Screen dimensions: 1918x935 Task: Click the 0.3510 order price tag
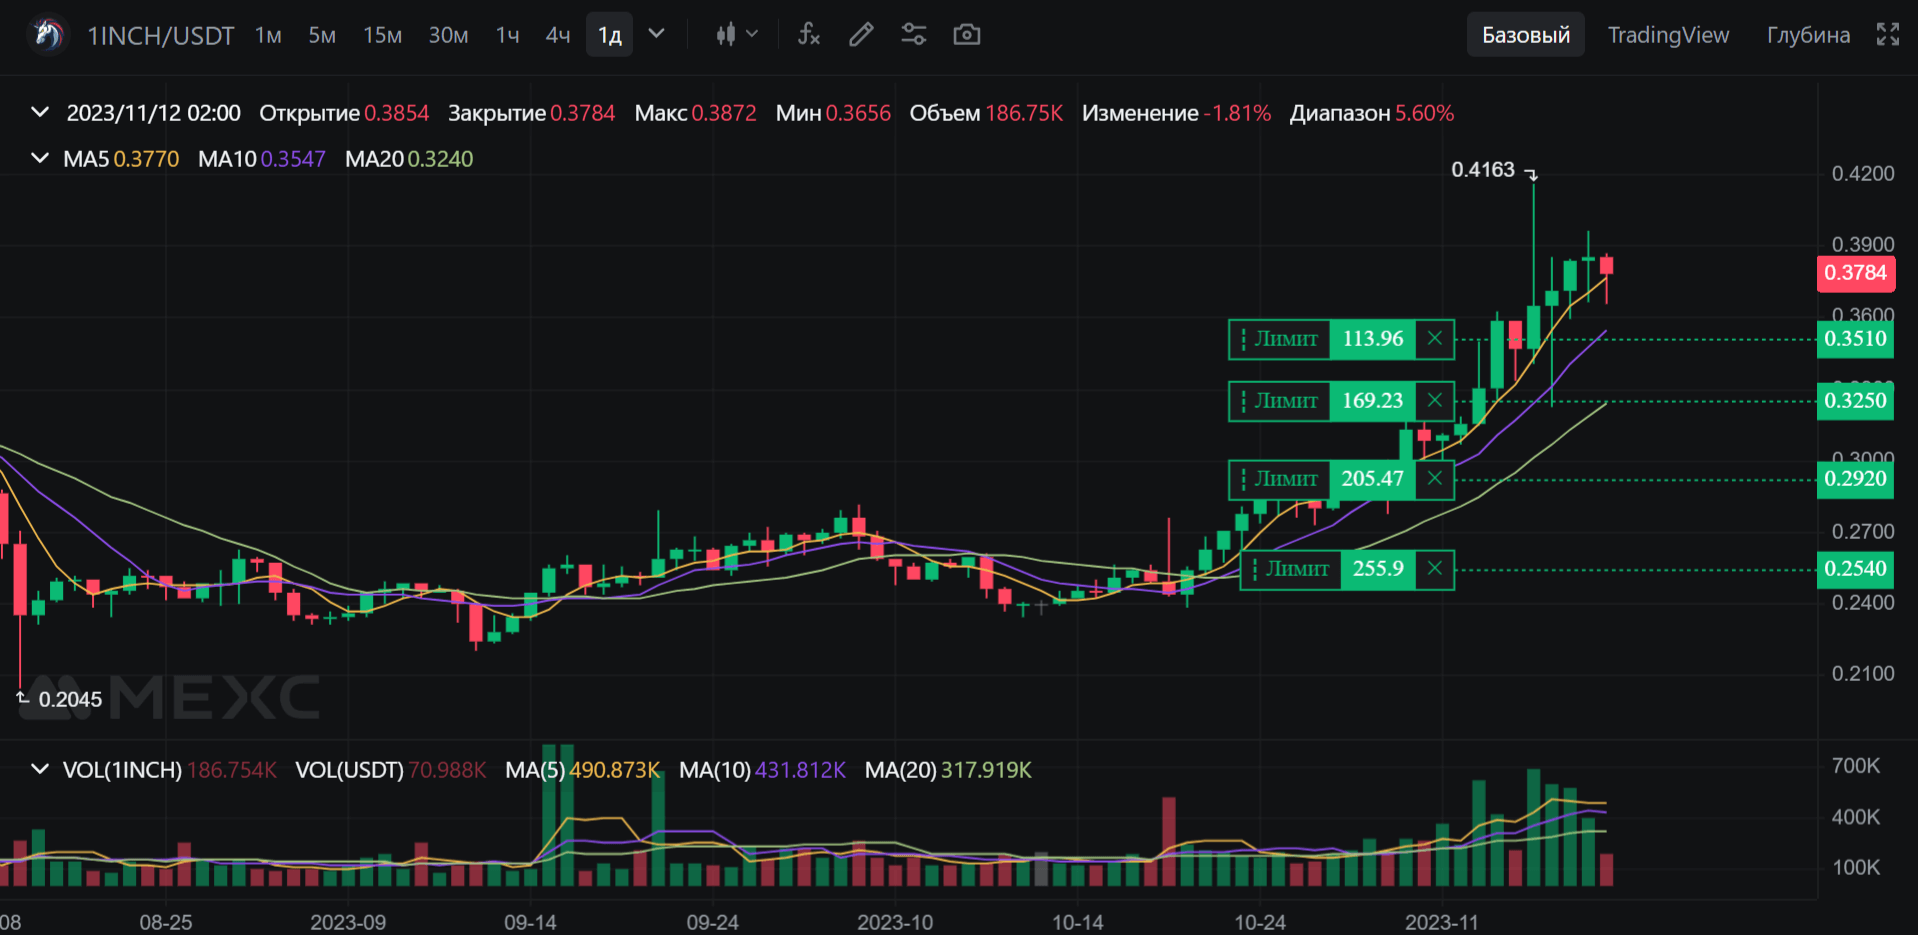coord(1856,339)
